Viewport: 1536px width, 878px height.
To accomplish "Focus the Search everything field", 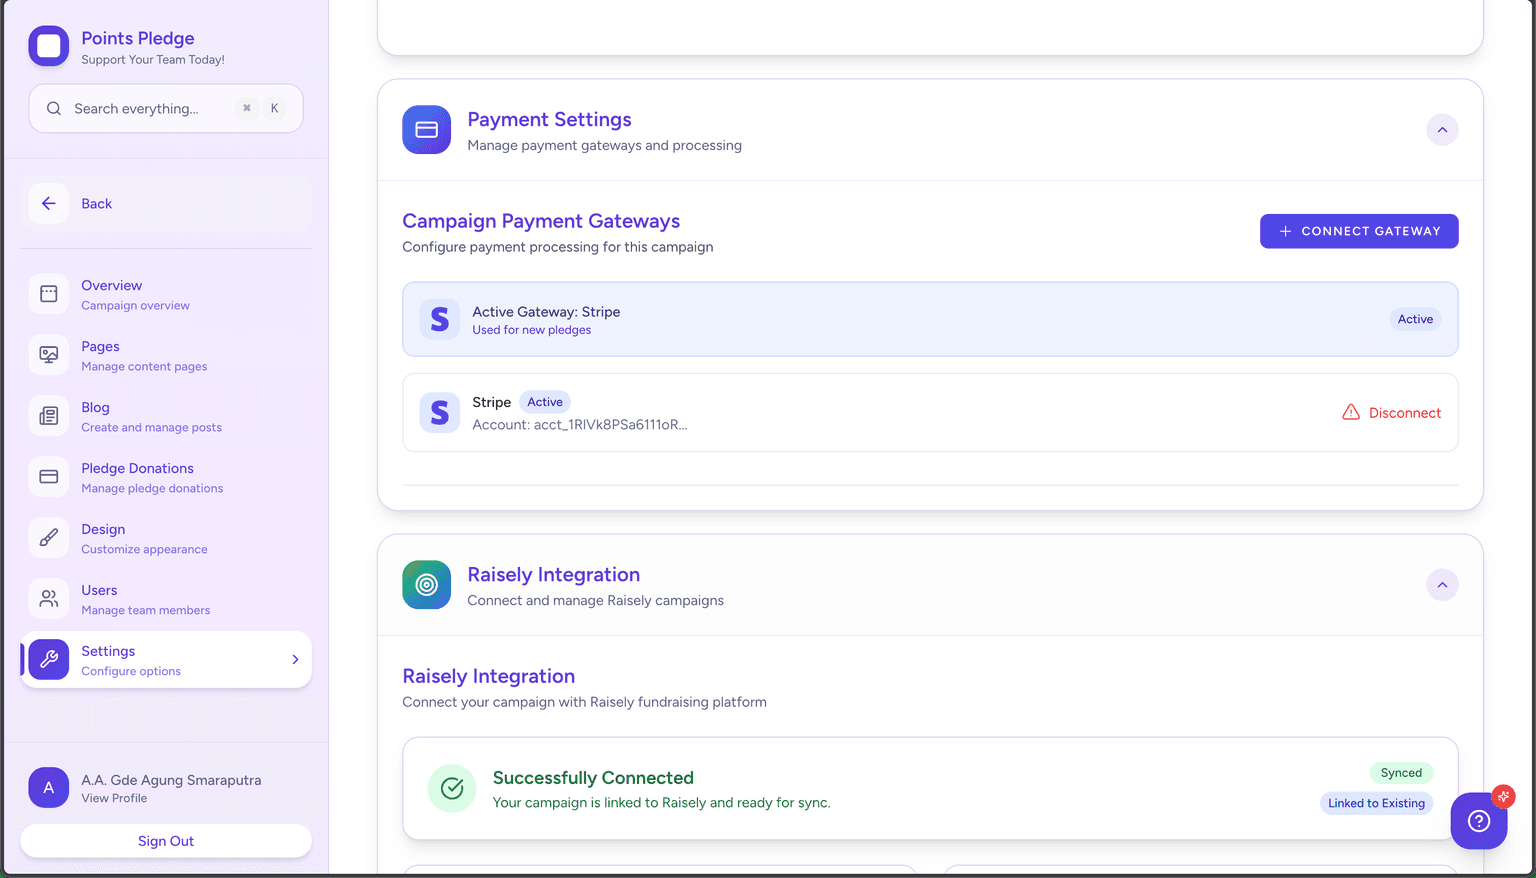I will coord(150,109).
